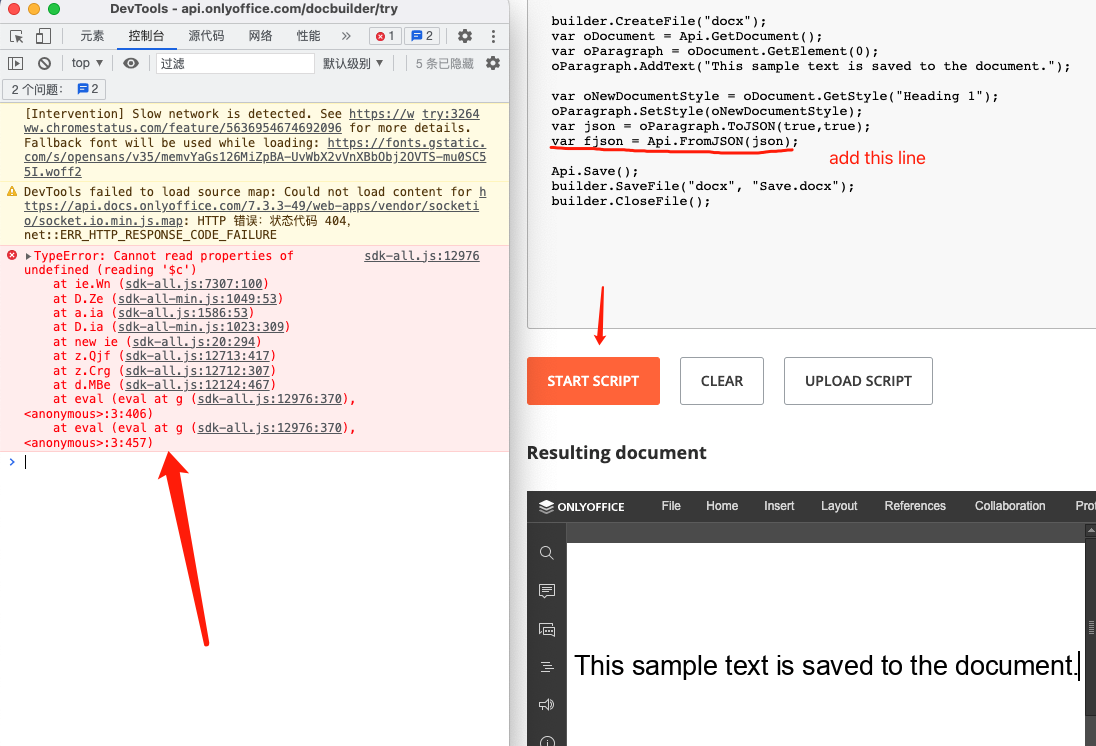Click the message count badge showing 2
The image size is (1096, 746).
tap(422, 36)
